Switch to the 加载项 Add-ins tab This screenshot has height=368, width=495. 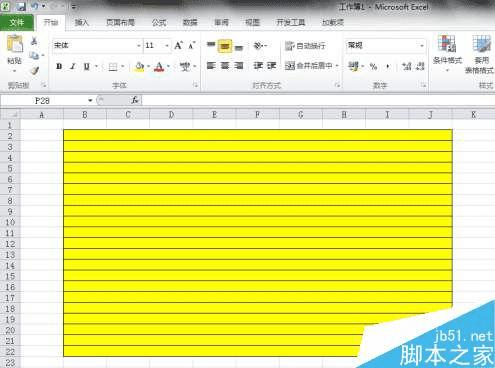pos(333,23)
